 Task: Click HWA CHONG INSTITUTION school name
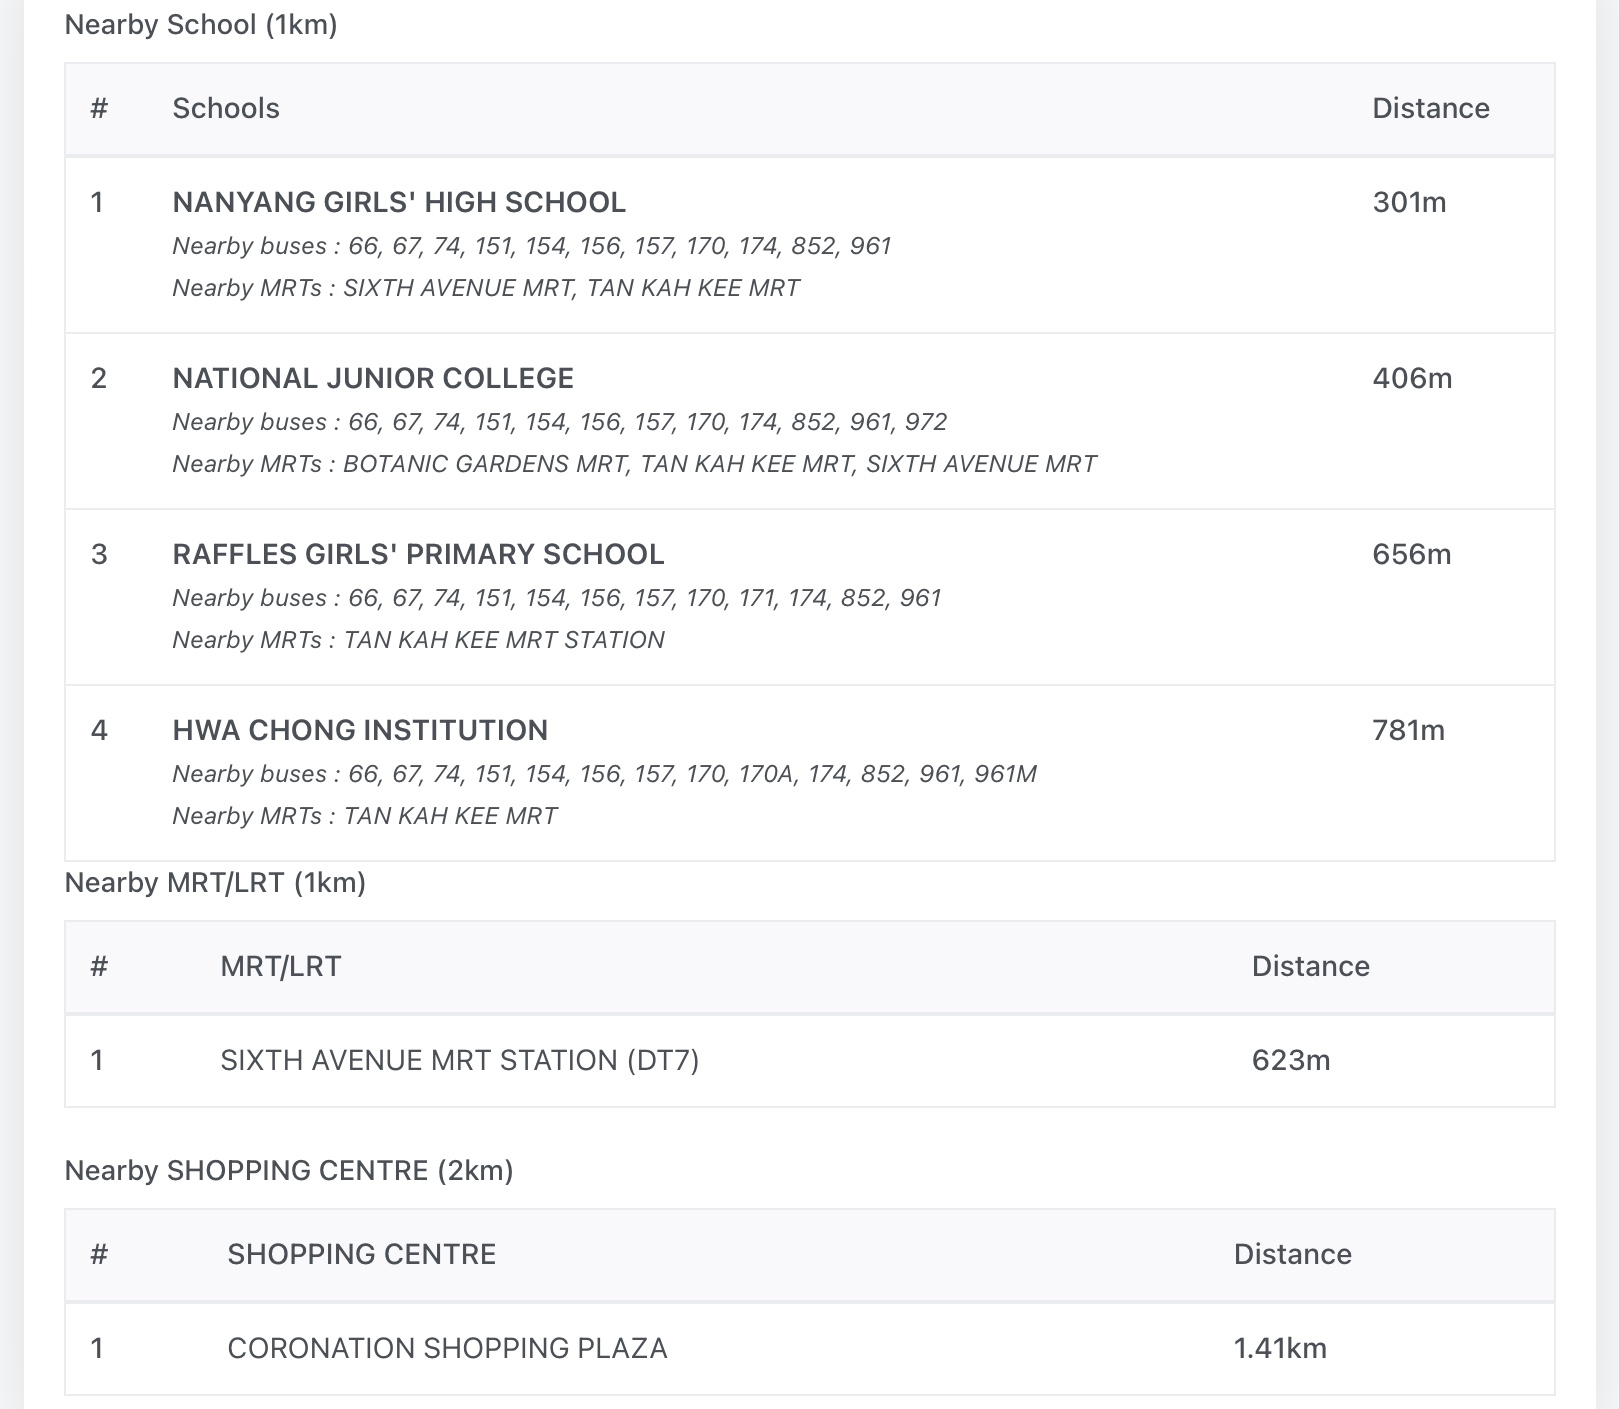point(360,731)
